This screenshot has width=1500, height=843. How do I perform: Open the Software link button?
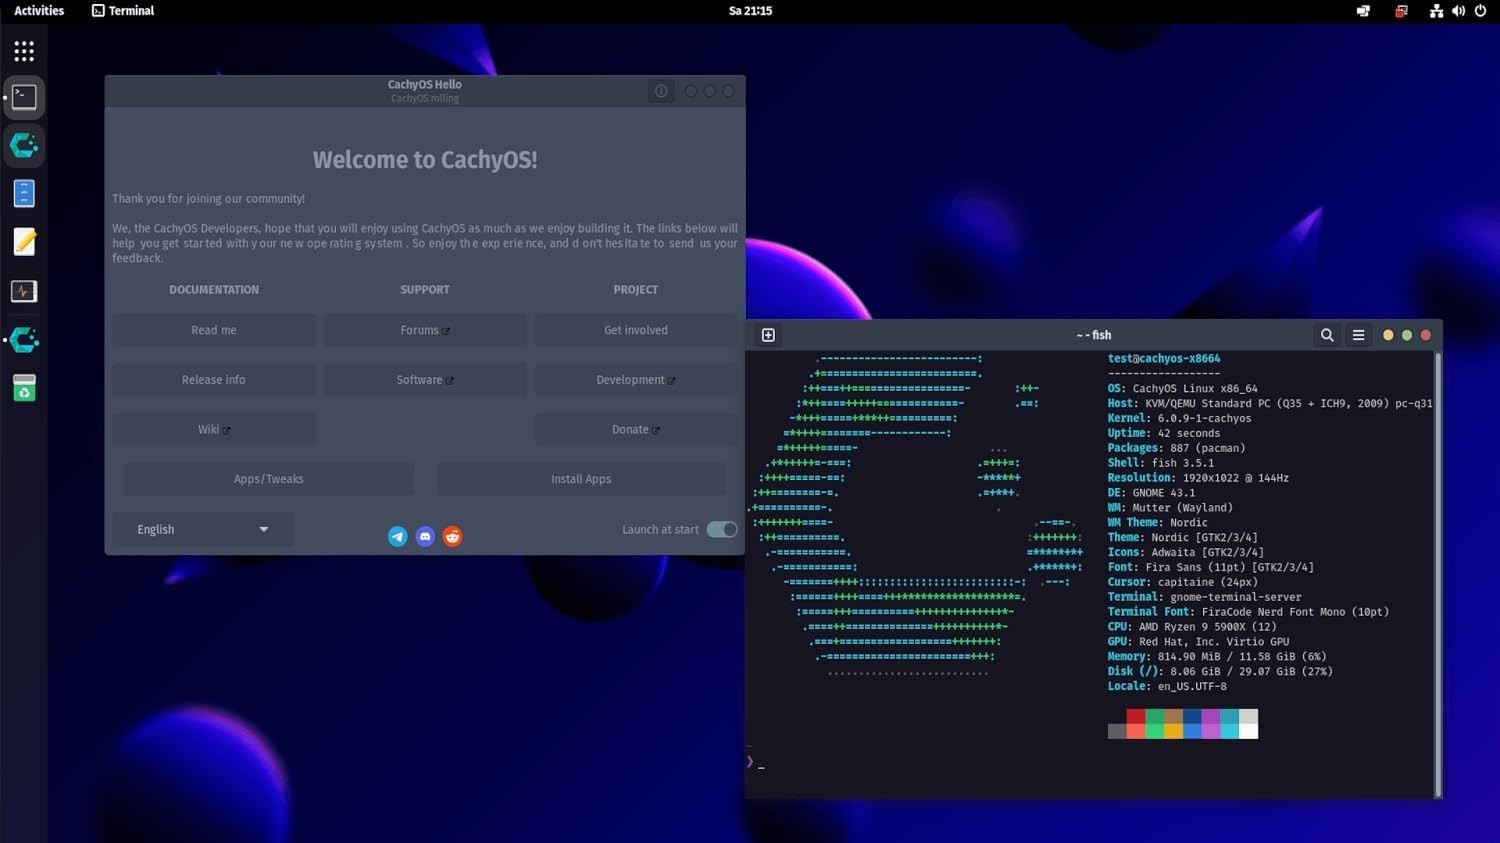(x=425, y=380)
